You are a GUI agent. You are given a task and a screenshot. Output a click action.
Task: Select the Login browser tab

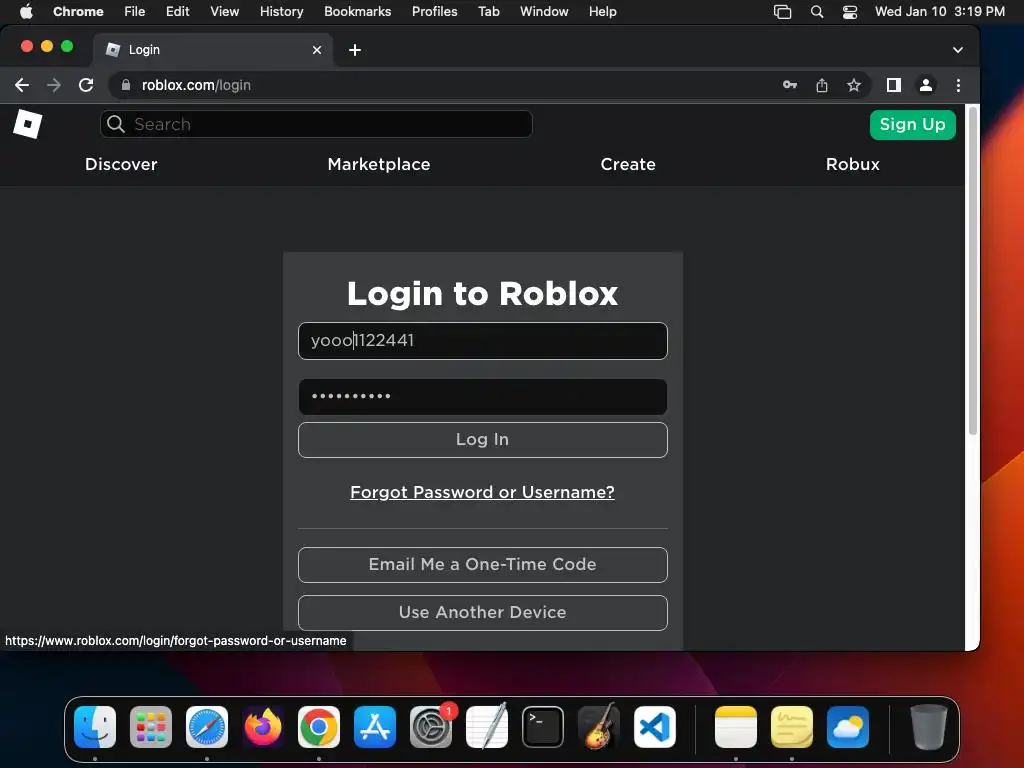click(x=212, y=50)
